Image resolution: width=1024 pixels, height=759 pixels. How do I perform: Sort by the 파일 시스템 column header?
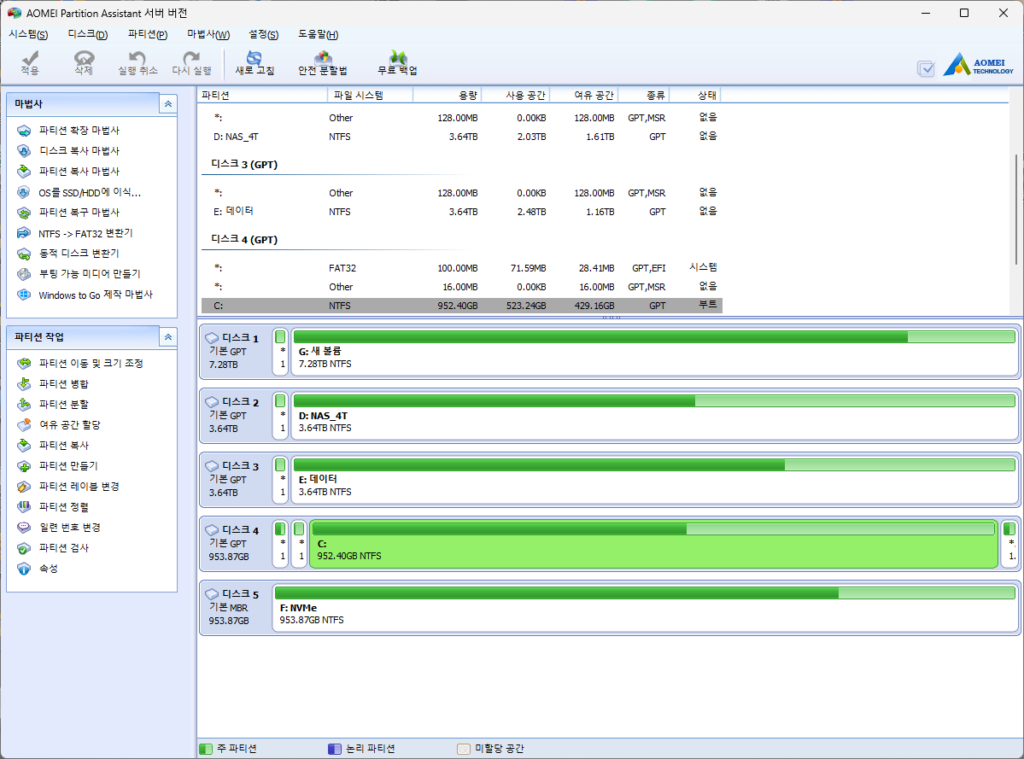[x=357, y=95]
